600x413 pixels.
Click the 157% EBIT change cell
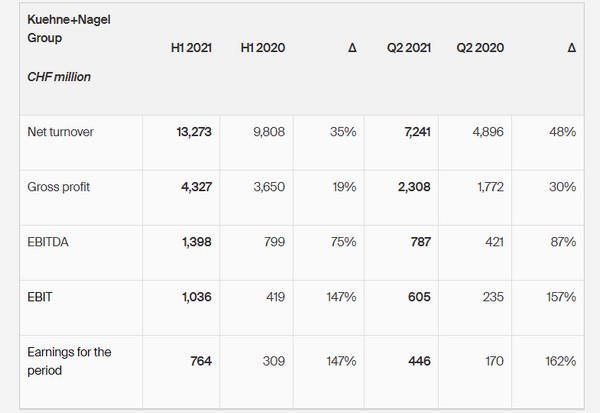[559, 297]
